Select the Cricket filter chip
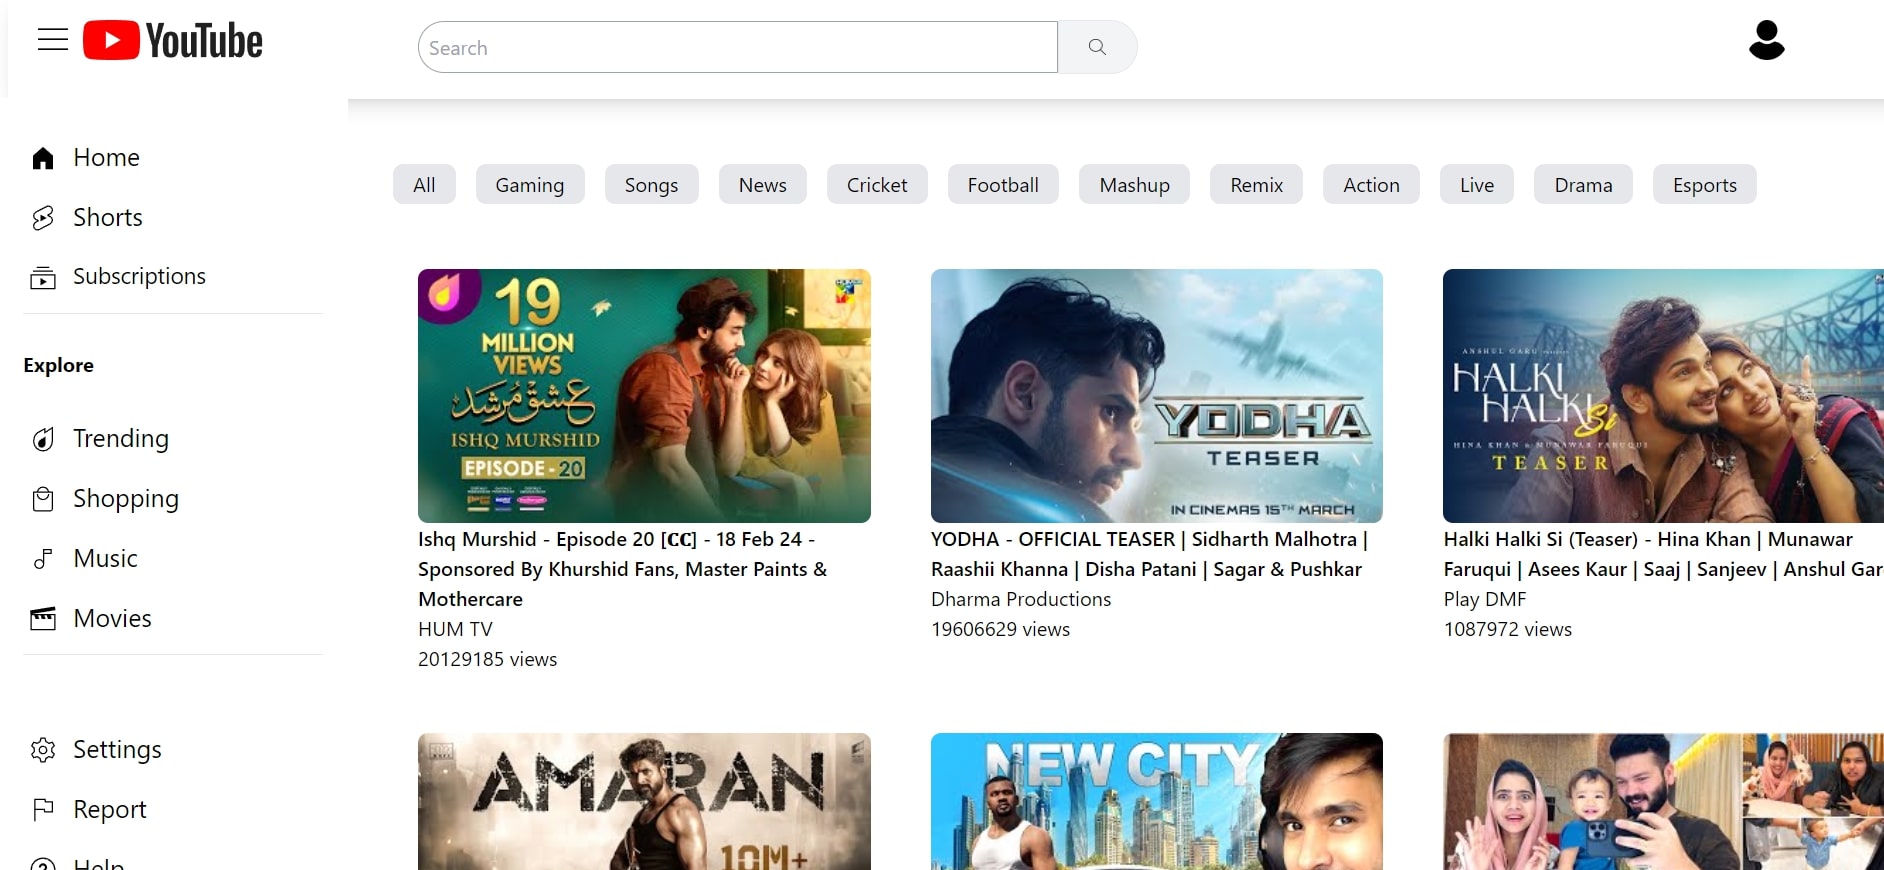 point(877,185)
